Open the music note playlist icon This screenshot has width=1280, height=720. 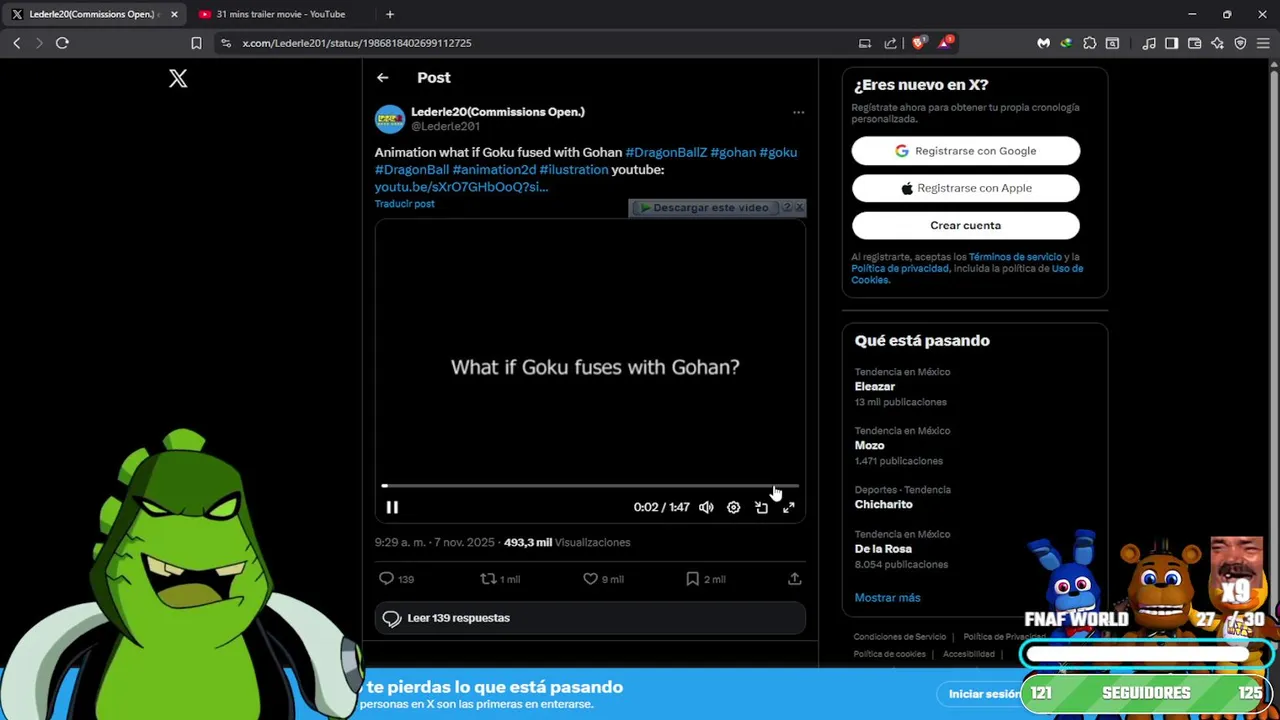(1149, 43)
